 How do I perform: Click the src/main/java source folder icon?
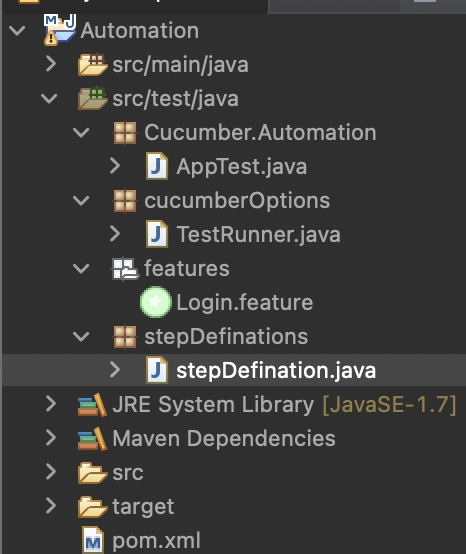click(x=92, y=65)
